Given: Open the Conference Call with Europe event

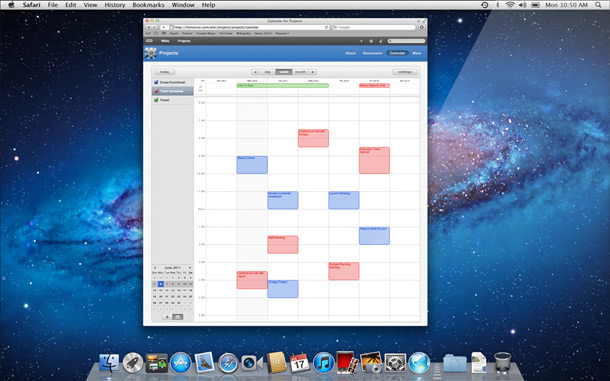Looking at the screenshot, I should [313, 138].
